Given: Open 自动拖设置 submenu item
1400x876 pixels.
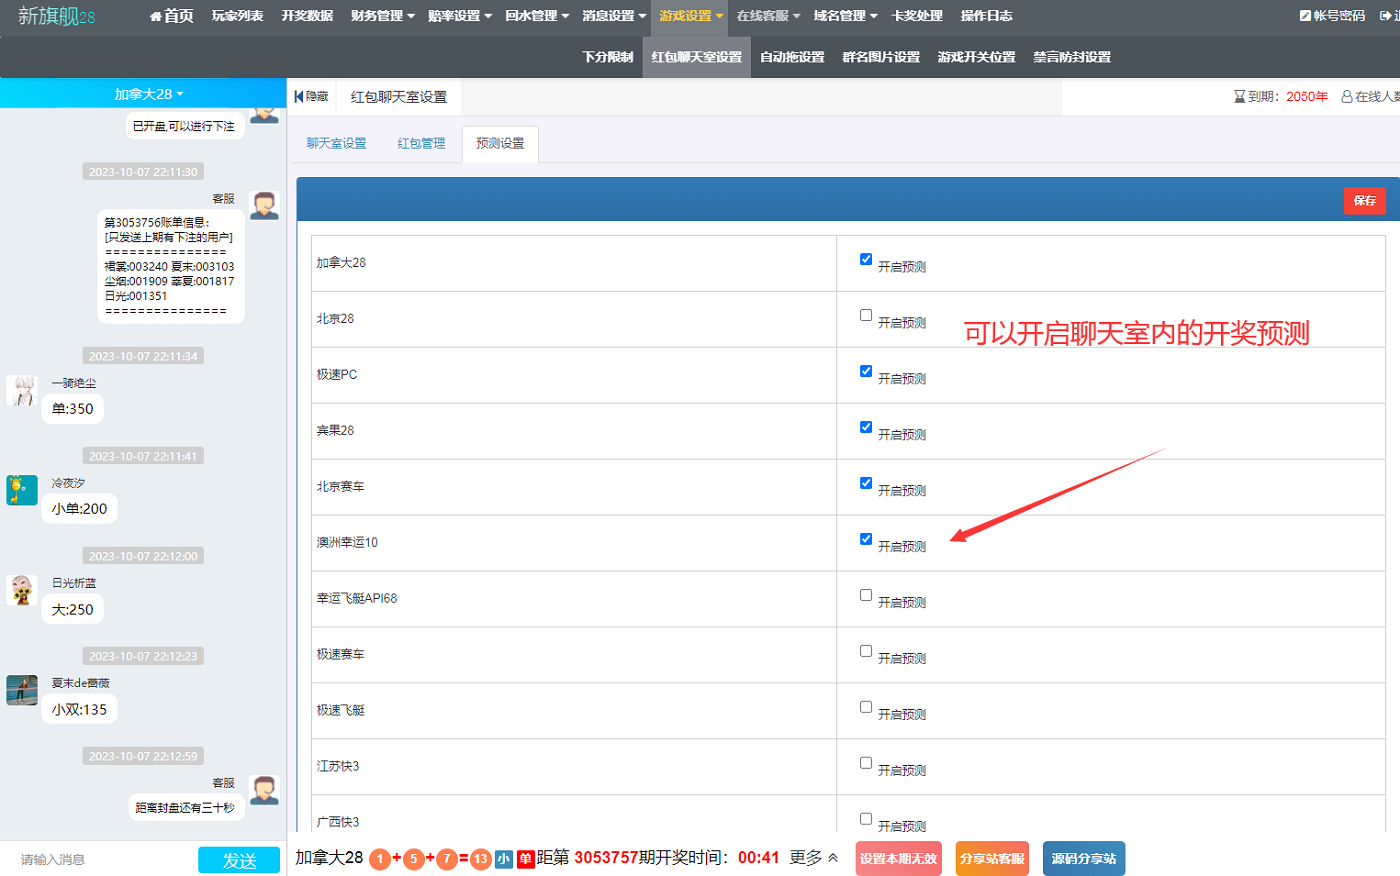Looking at the screenshot, I should (x=792, y=57).
